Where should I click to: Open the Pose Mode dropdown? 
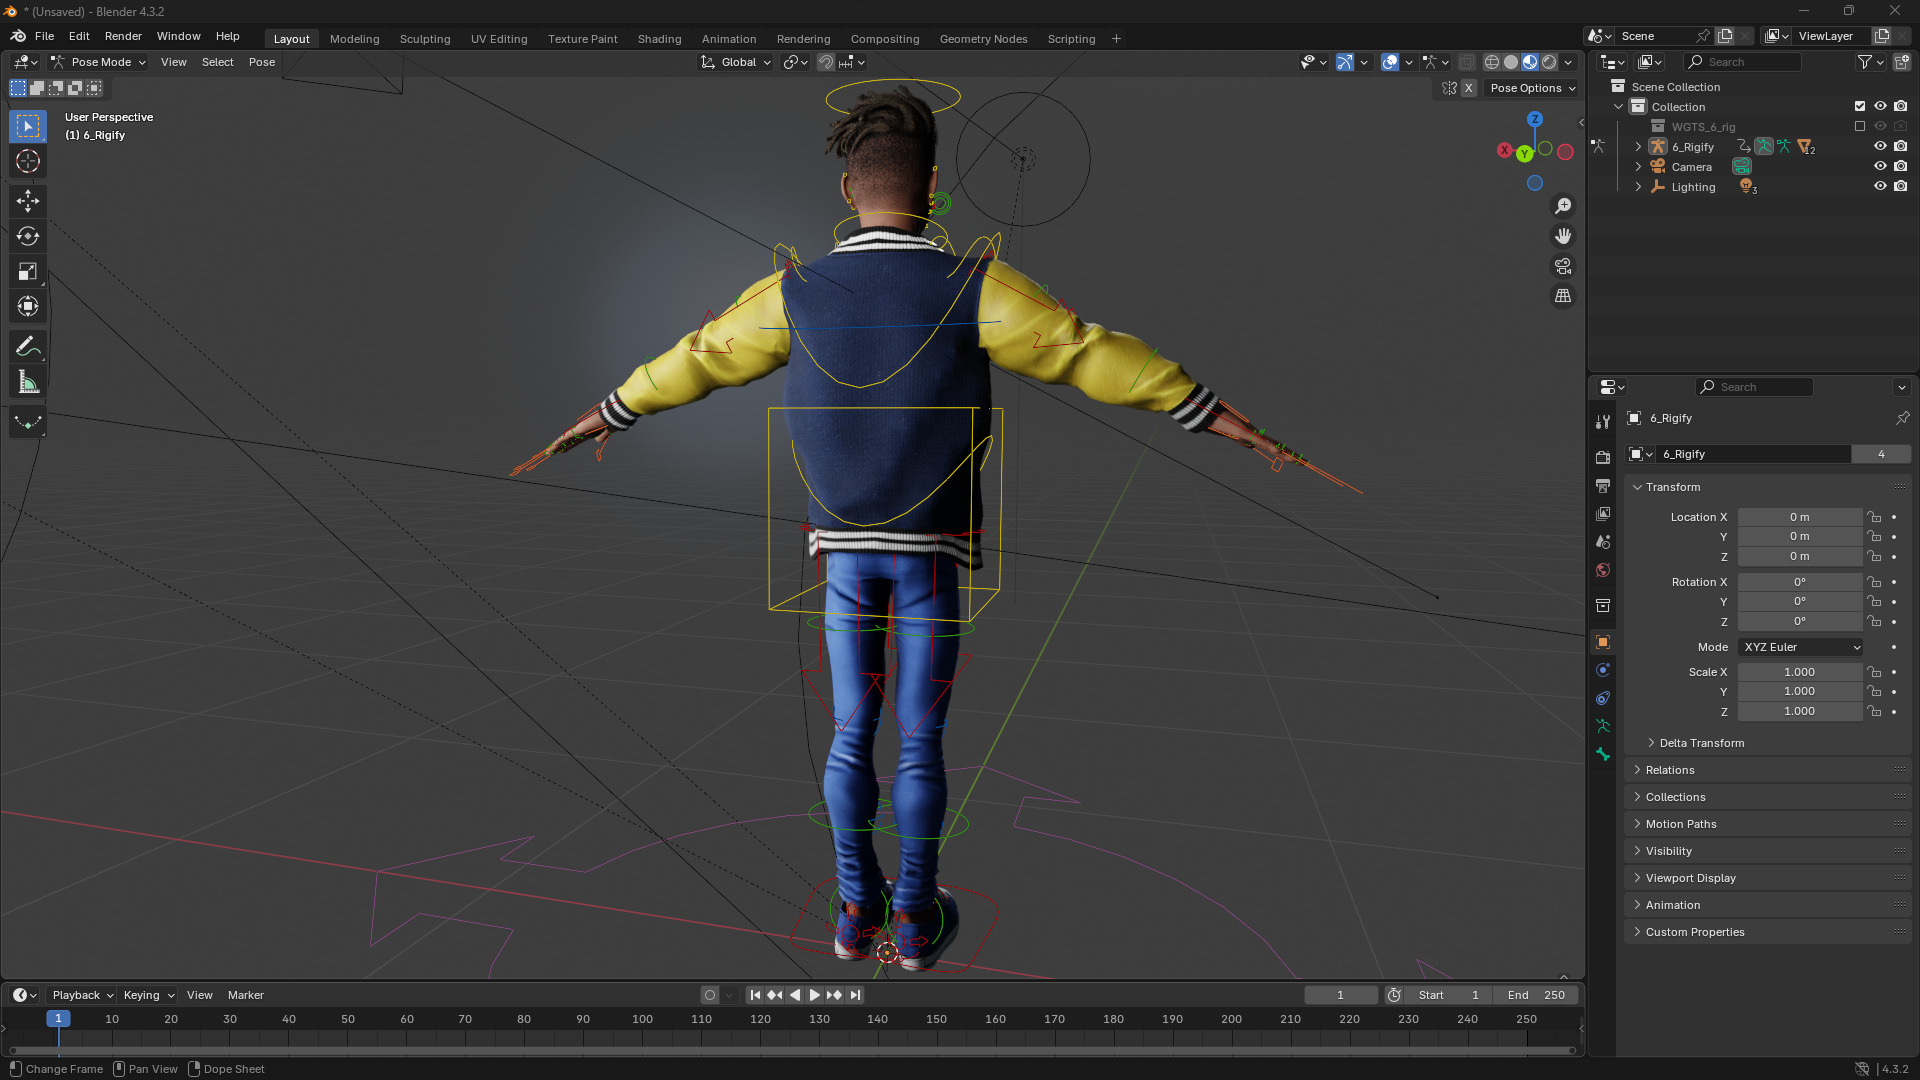100,62
